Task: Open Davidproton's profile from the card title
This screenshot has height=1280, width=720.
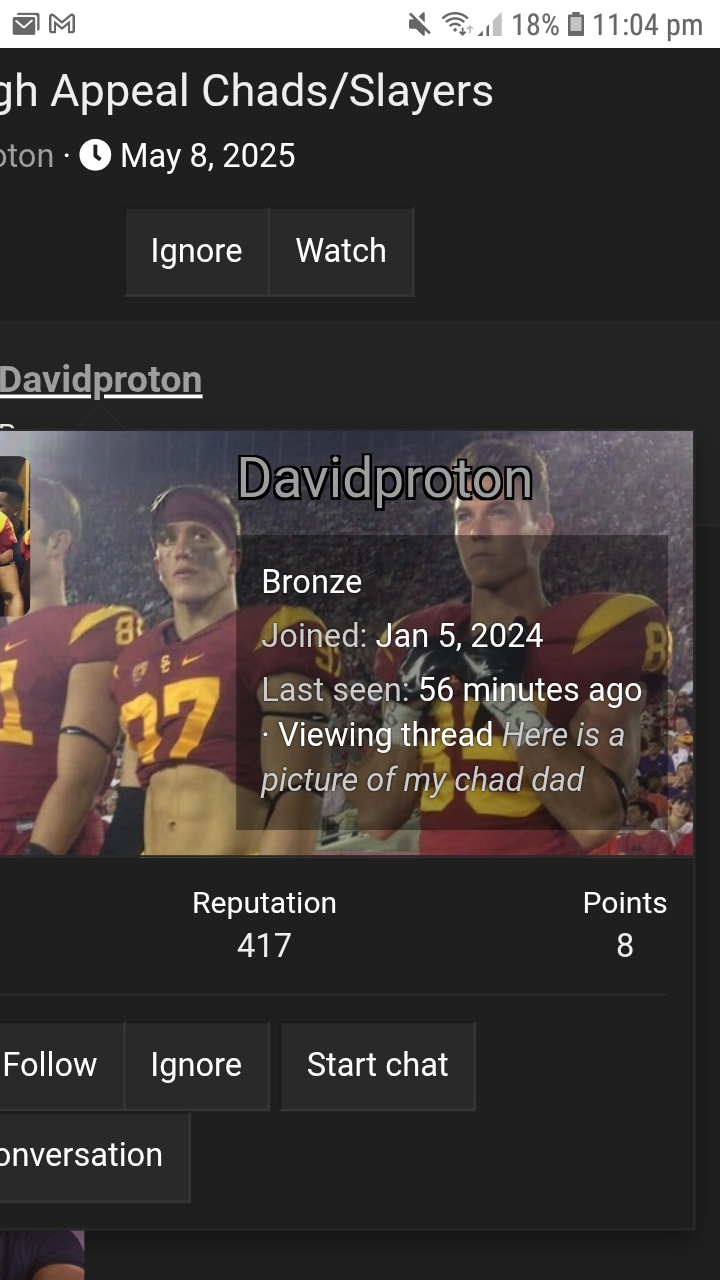Action: click(x=385, y=478)
